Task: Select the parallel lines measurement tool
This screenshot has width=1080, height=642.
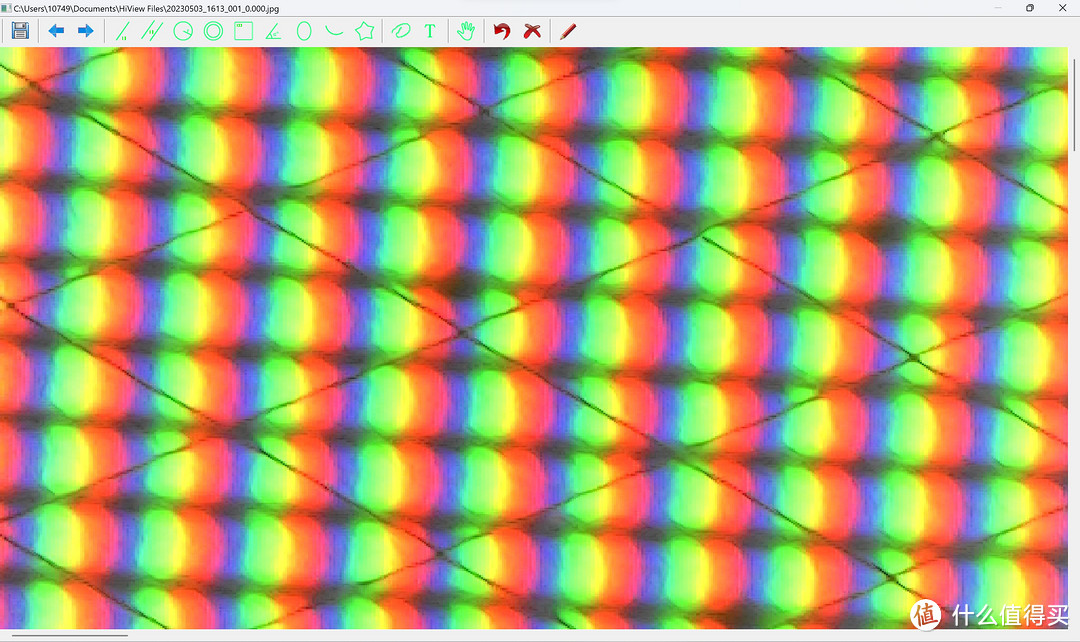Action: tap(152, 31)
